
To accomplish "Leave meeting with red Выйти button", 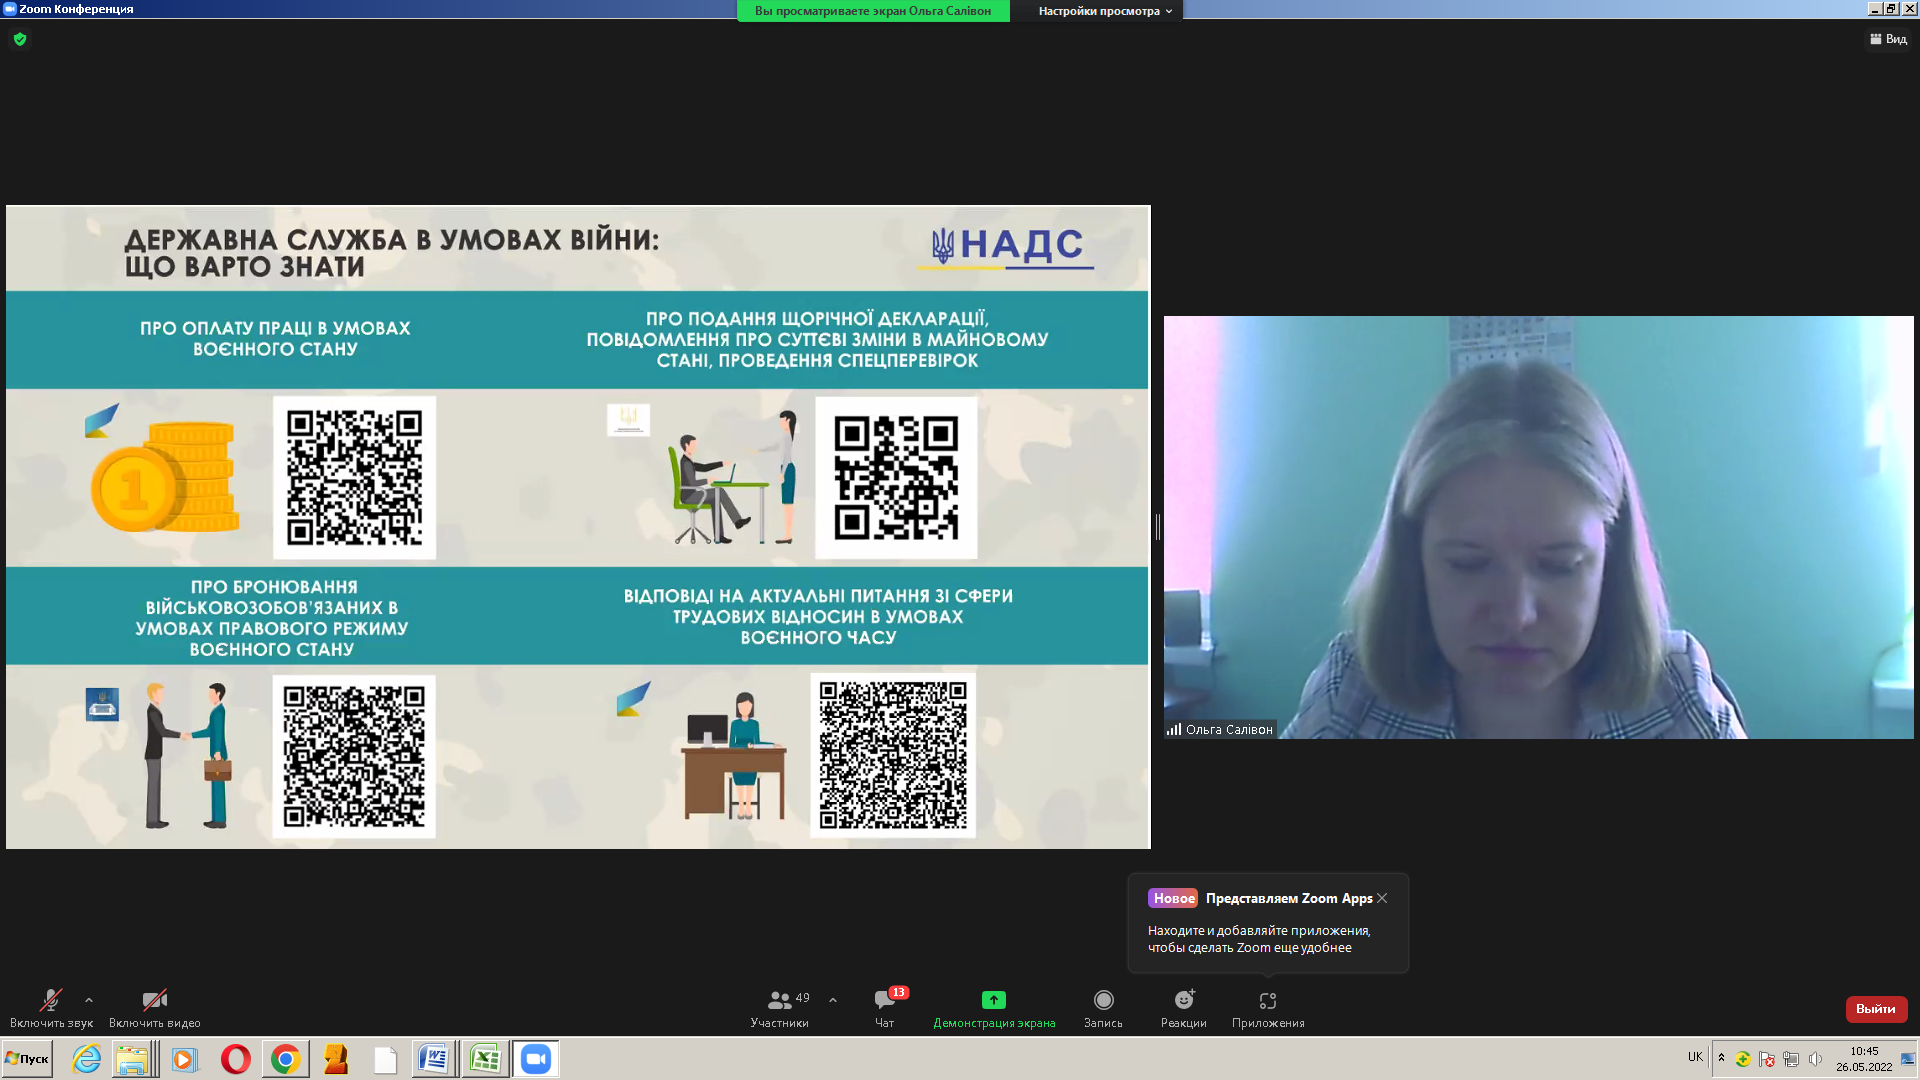I will click(x=1876, y=1009).
